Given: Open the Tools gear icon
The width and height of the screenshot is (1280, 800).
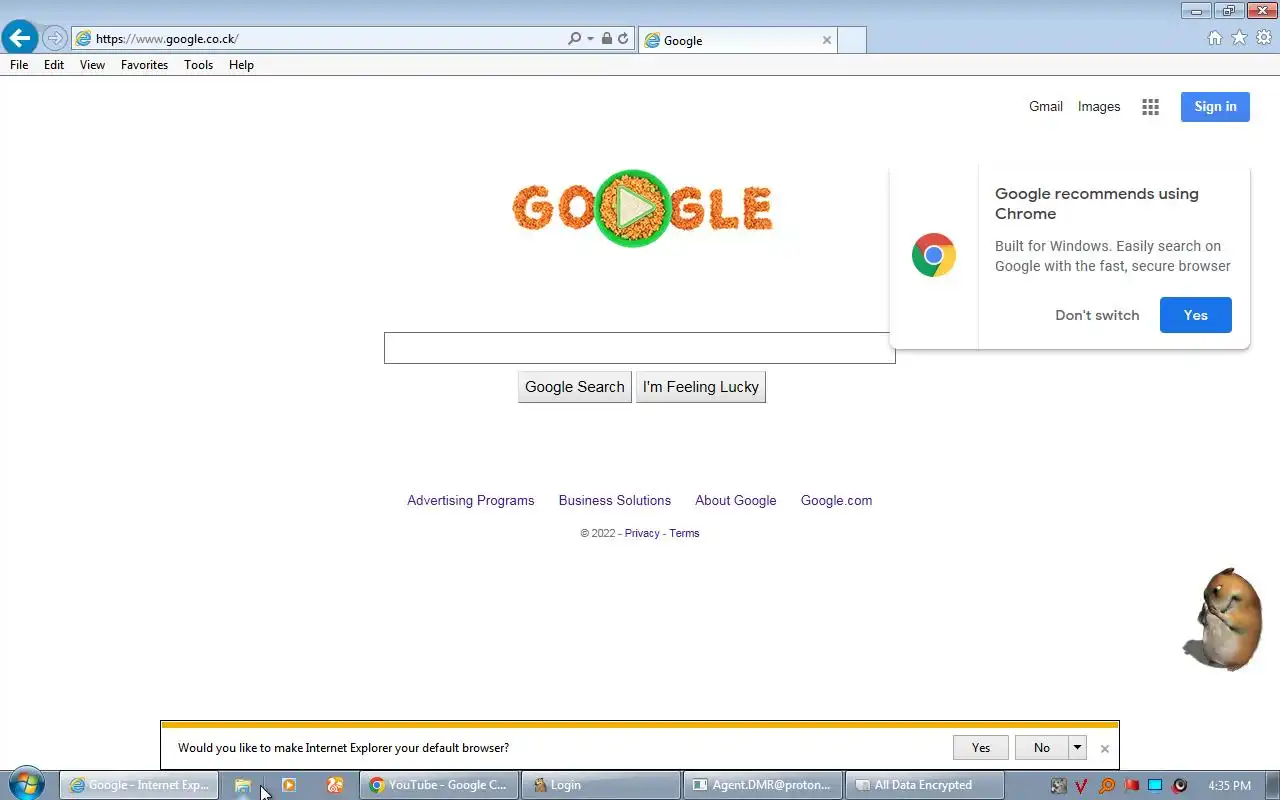Looking at the screenshot, I should pos(1264,38).
